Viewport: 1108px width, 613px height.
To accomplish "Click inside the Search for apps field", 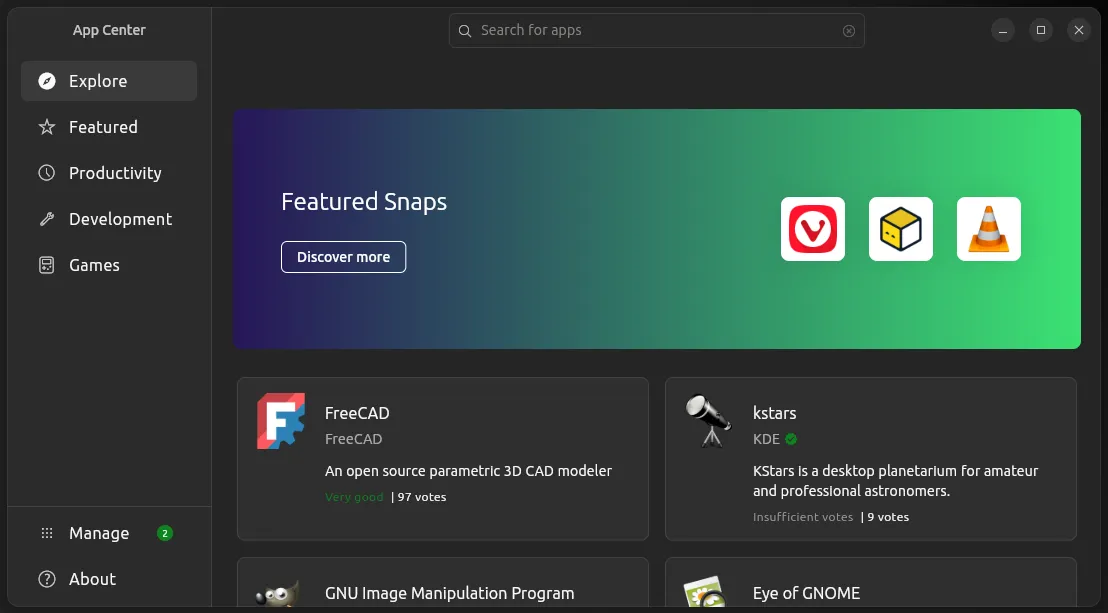I will (656, 30).
